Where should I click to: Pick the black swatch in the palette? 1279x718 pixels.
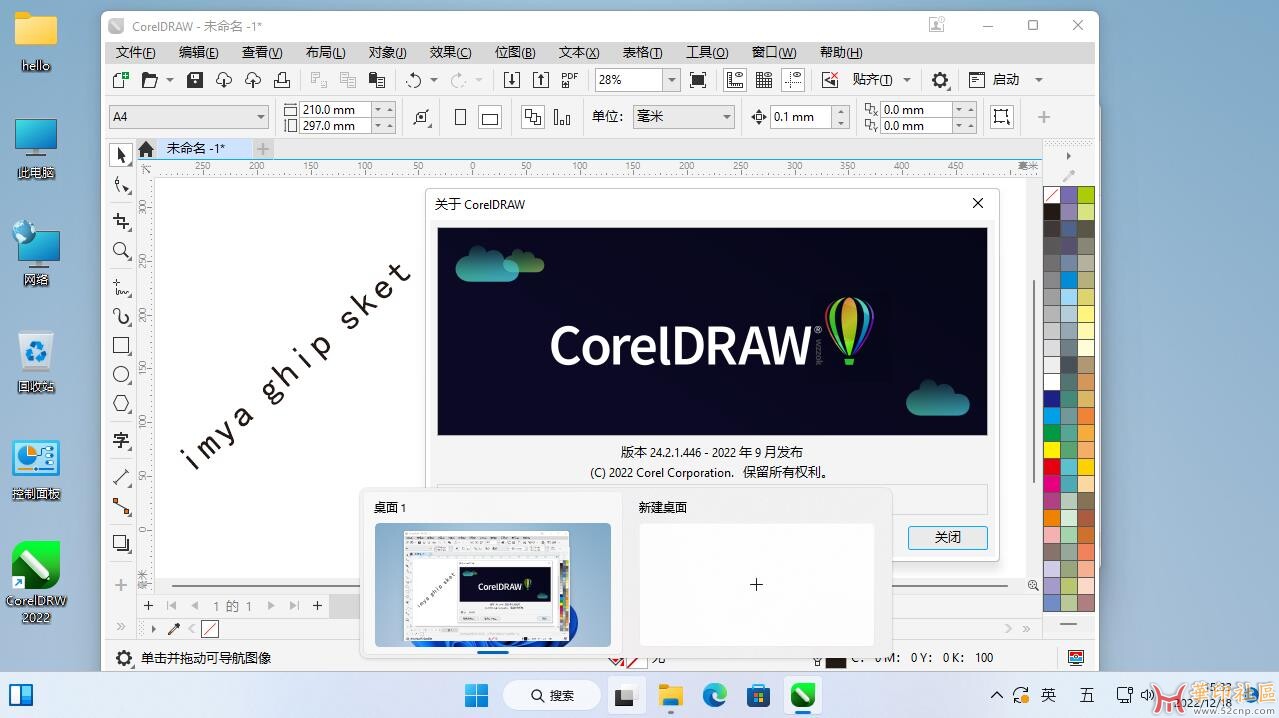coord(1052,211)
